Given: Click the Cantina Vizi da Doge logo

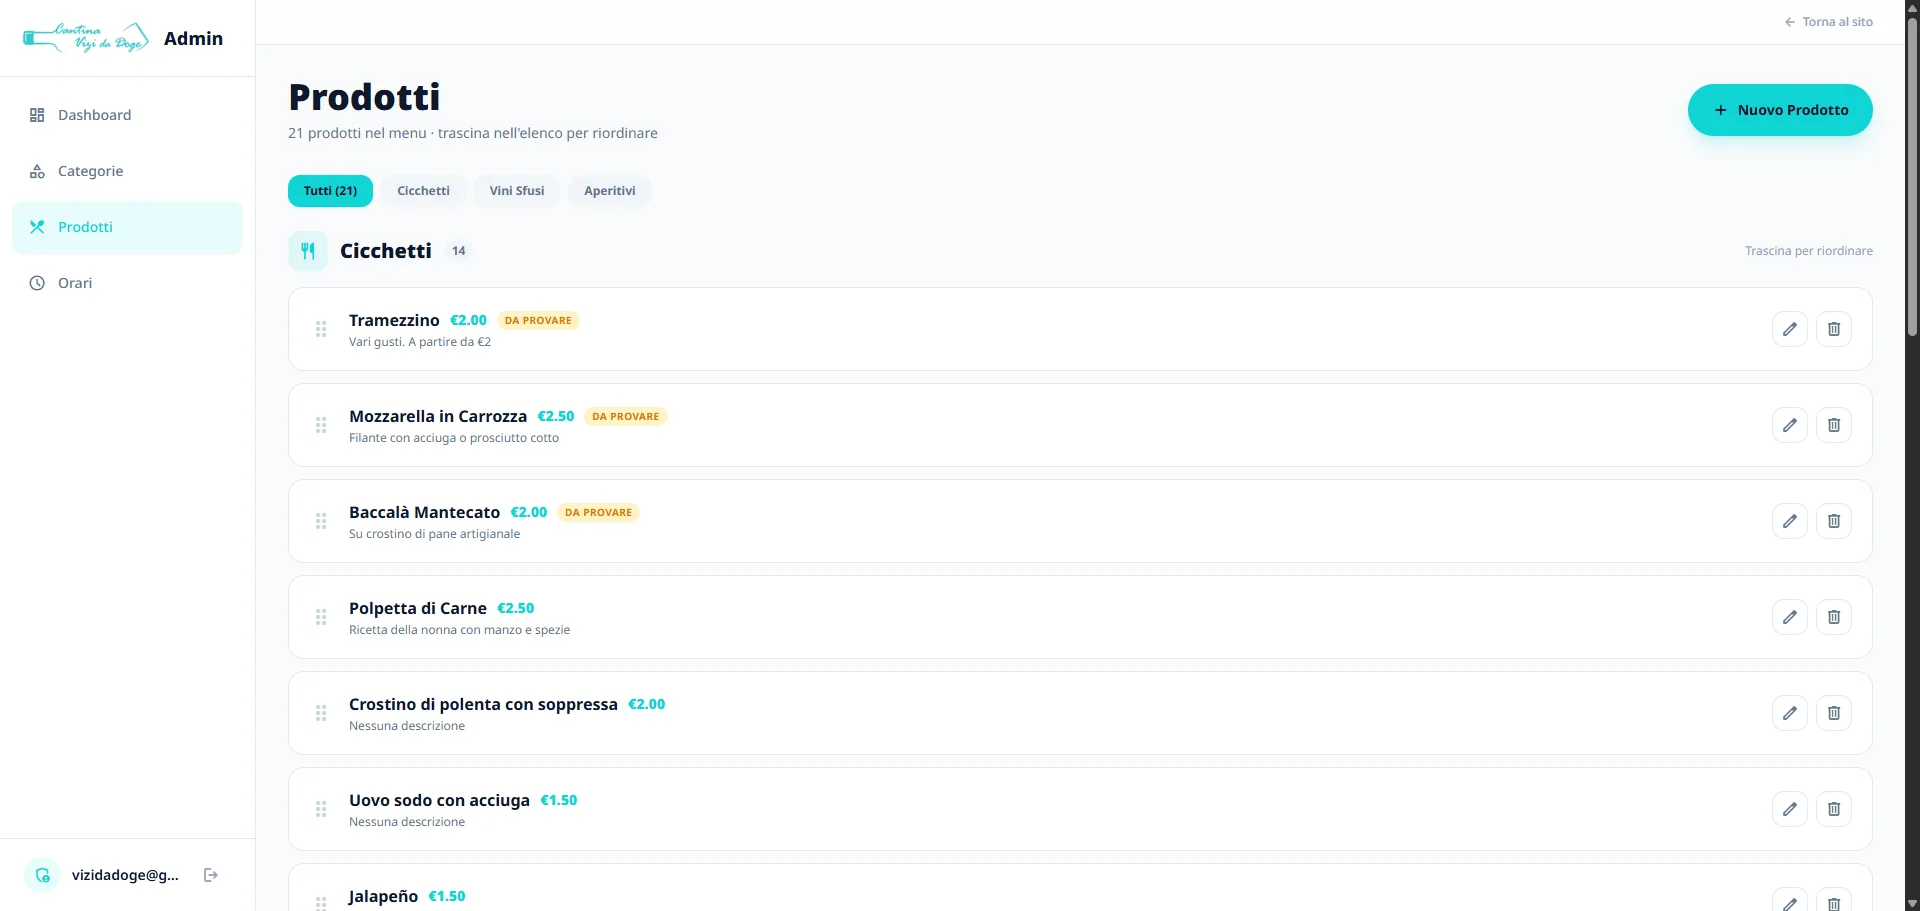Looking at the screenshot, I should pos(86,38).
